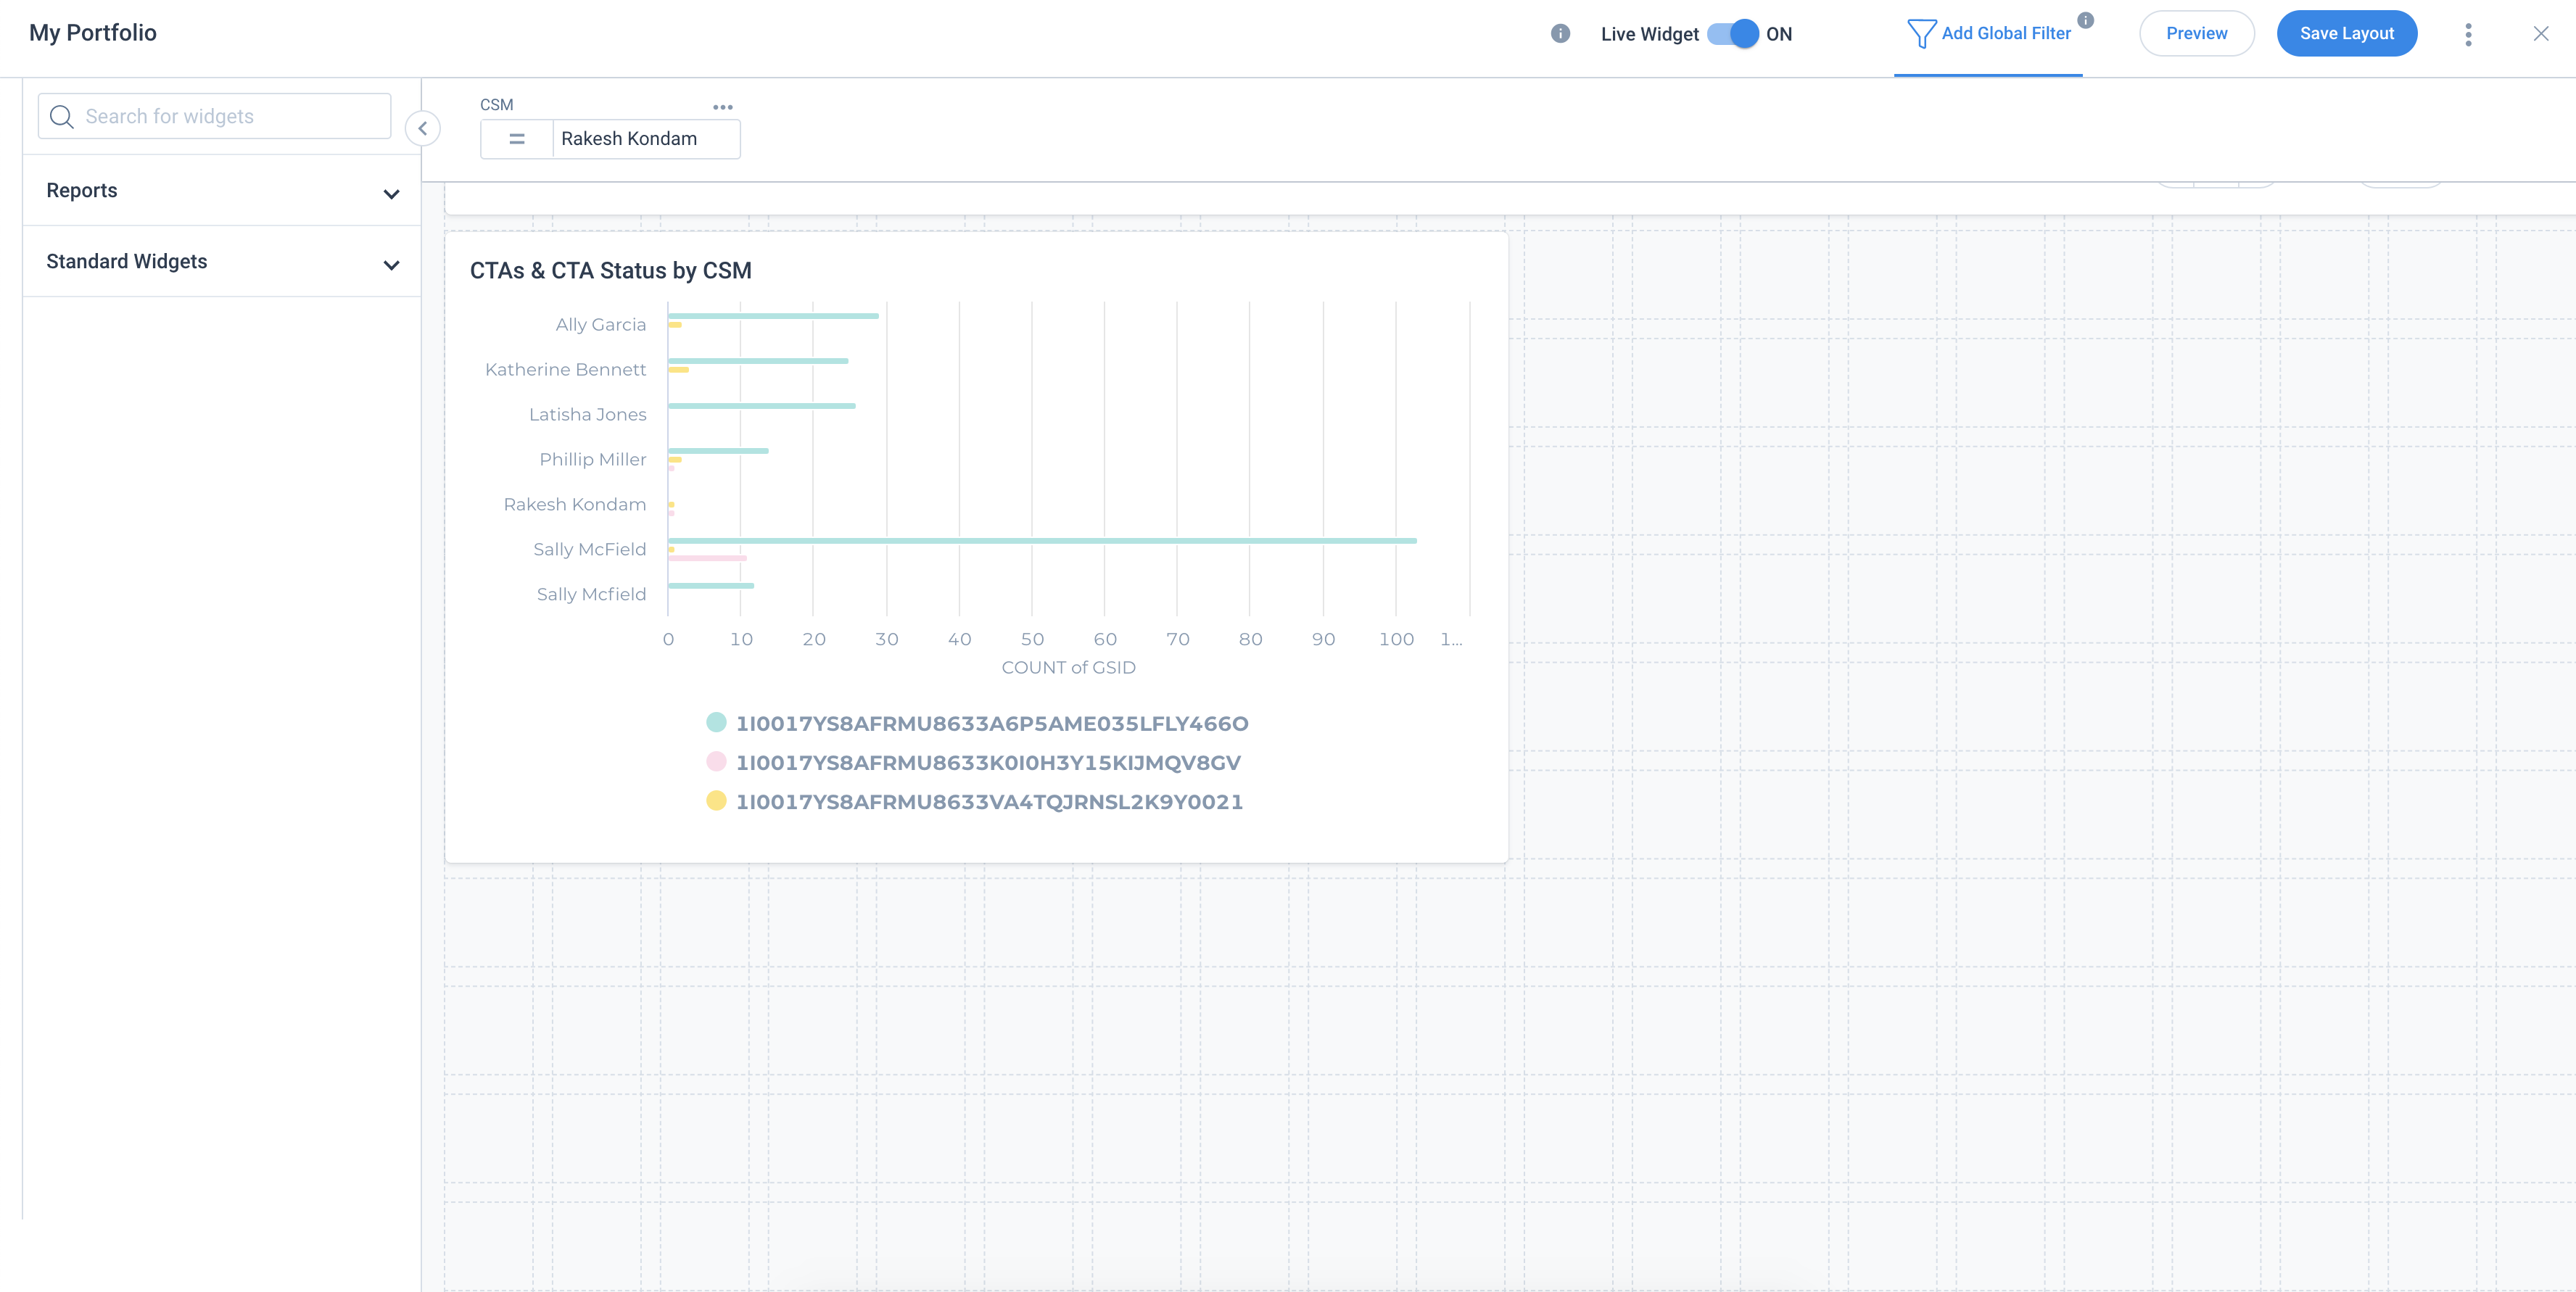Screen dimensions: 2576x1292
Task: Close the My Portfolio editor
Action: coord(2541,34)
